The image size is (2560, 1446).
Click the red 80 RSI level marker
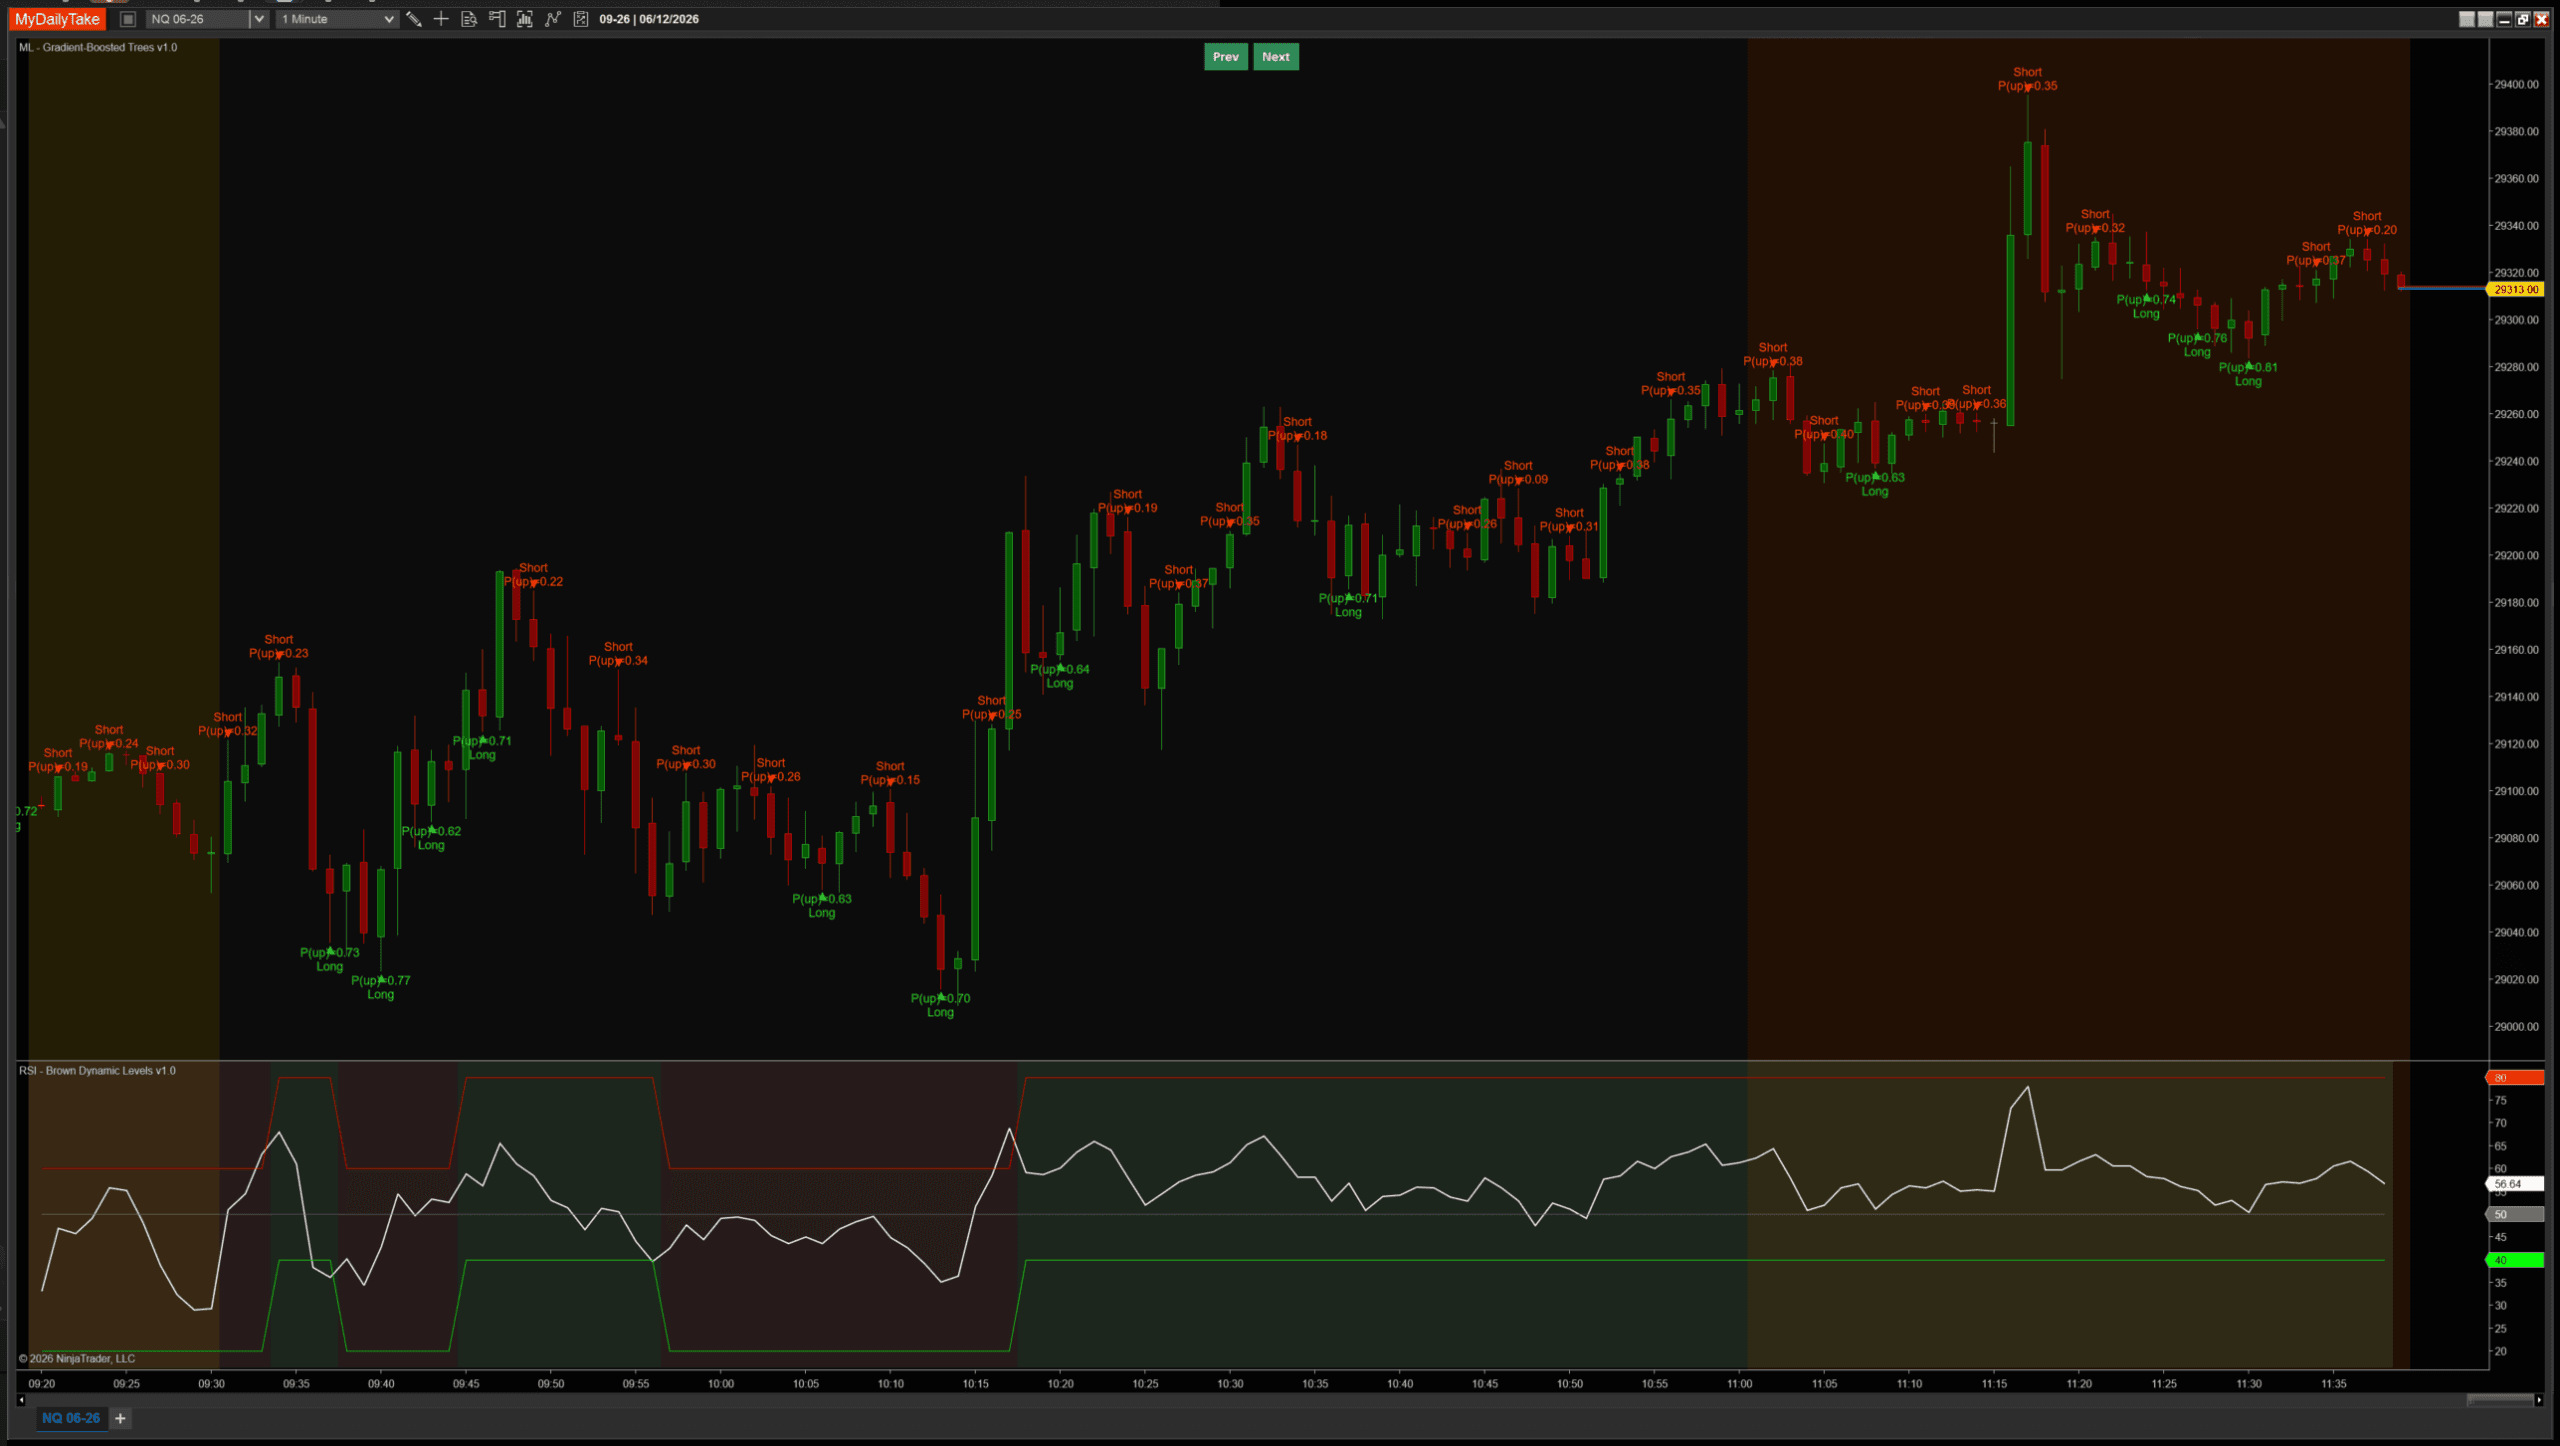coord(2515,1078)
